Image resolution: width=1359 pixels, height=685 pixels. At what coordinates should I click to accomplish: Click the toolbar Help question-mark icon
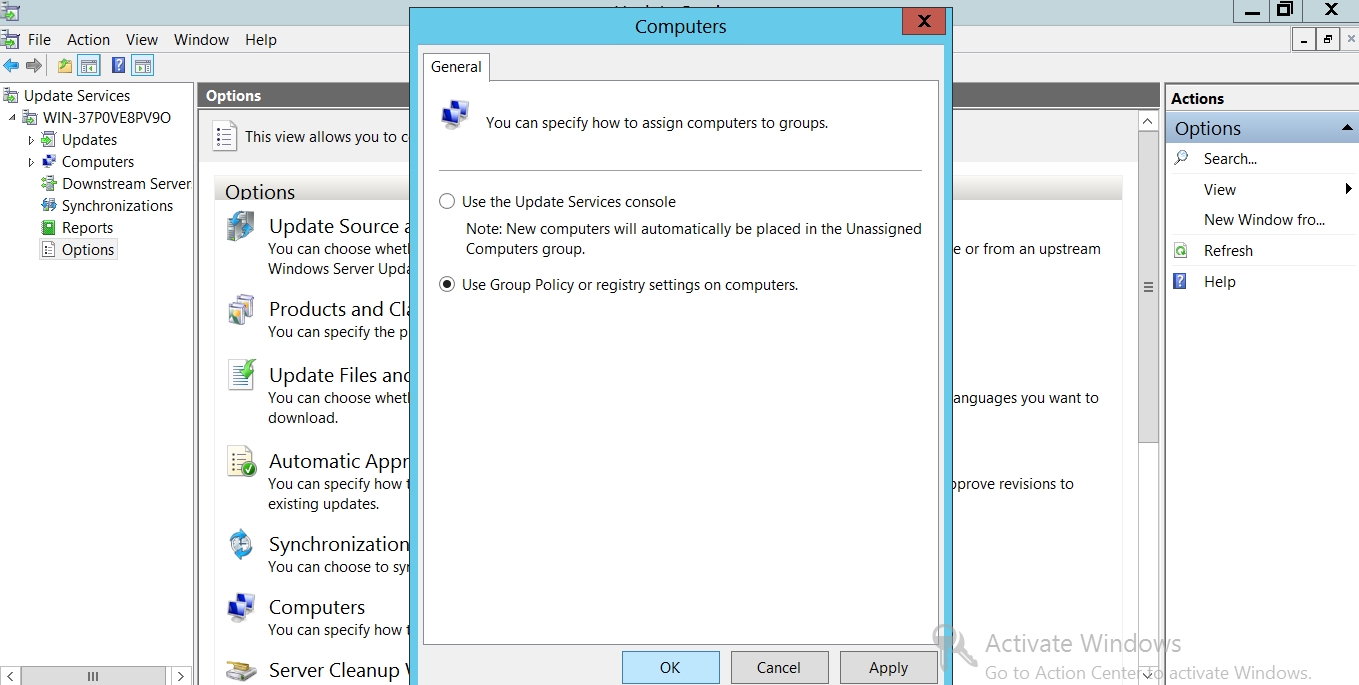[x=118, y=66]
